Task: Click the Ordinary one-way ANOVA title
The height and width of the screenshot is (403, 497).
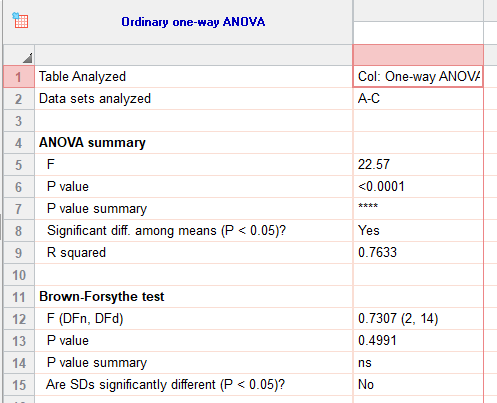Action: tap(193, 22)
